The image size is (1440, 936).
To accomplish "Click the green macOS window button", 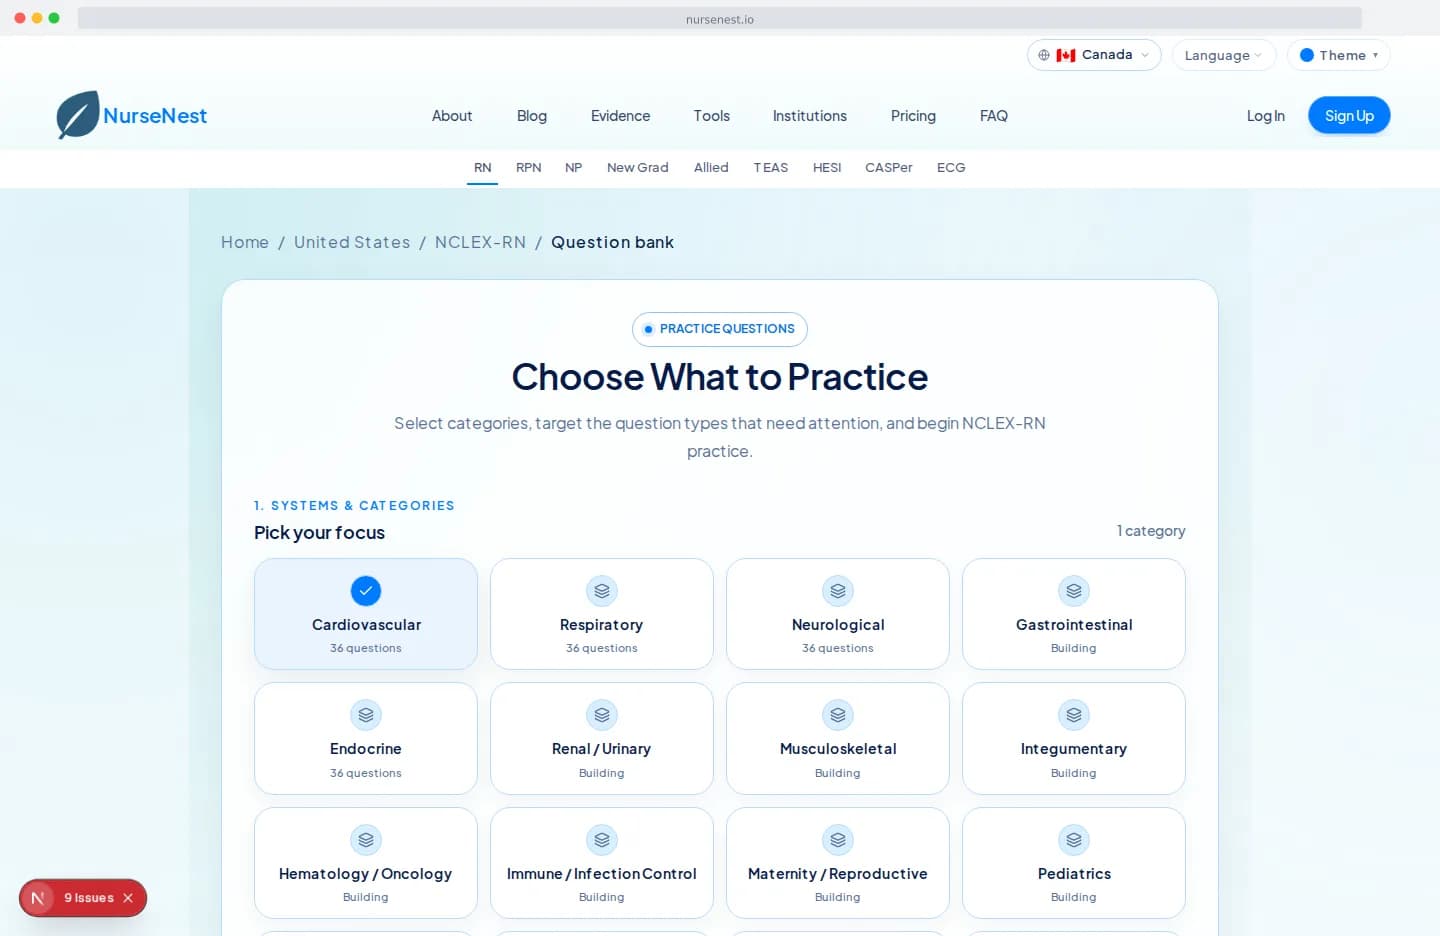I will pos(54,18).
